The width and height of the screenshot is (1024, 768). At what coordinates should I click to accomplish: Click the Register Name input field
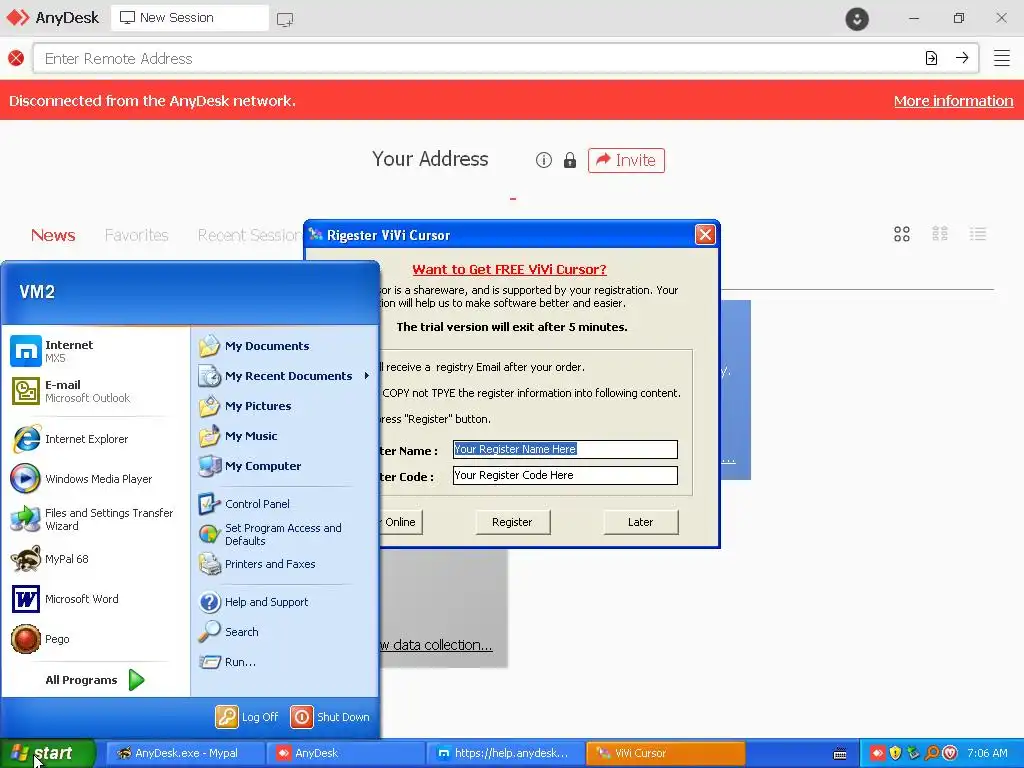tap(565, 449)
